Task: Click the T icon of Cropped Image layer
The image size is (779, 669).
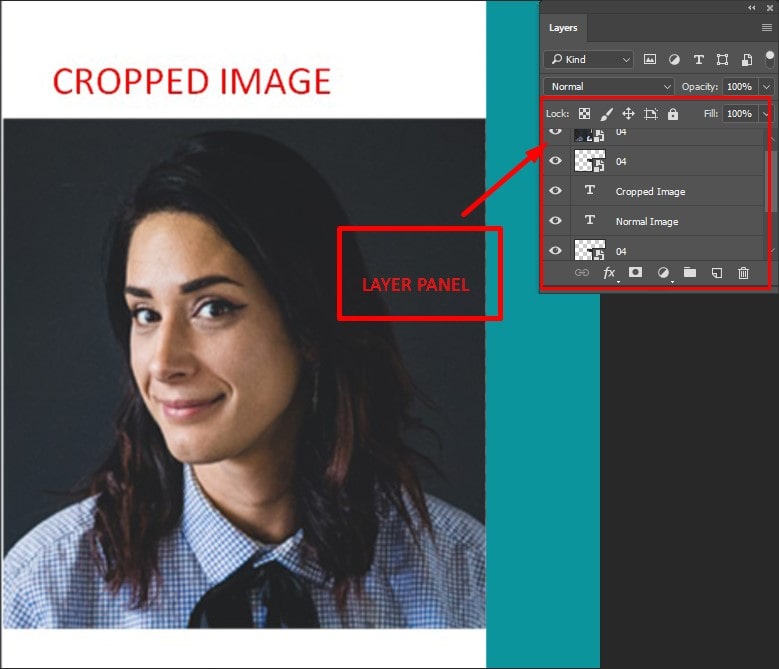Action: click(590, 190)
